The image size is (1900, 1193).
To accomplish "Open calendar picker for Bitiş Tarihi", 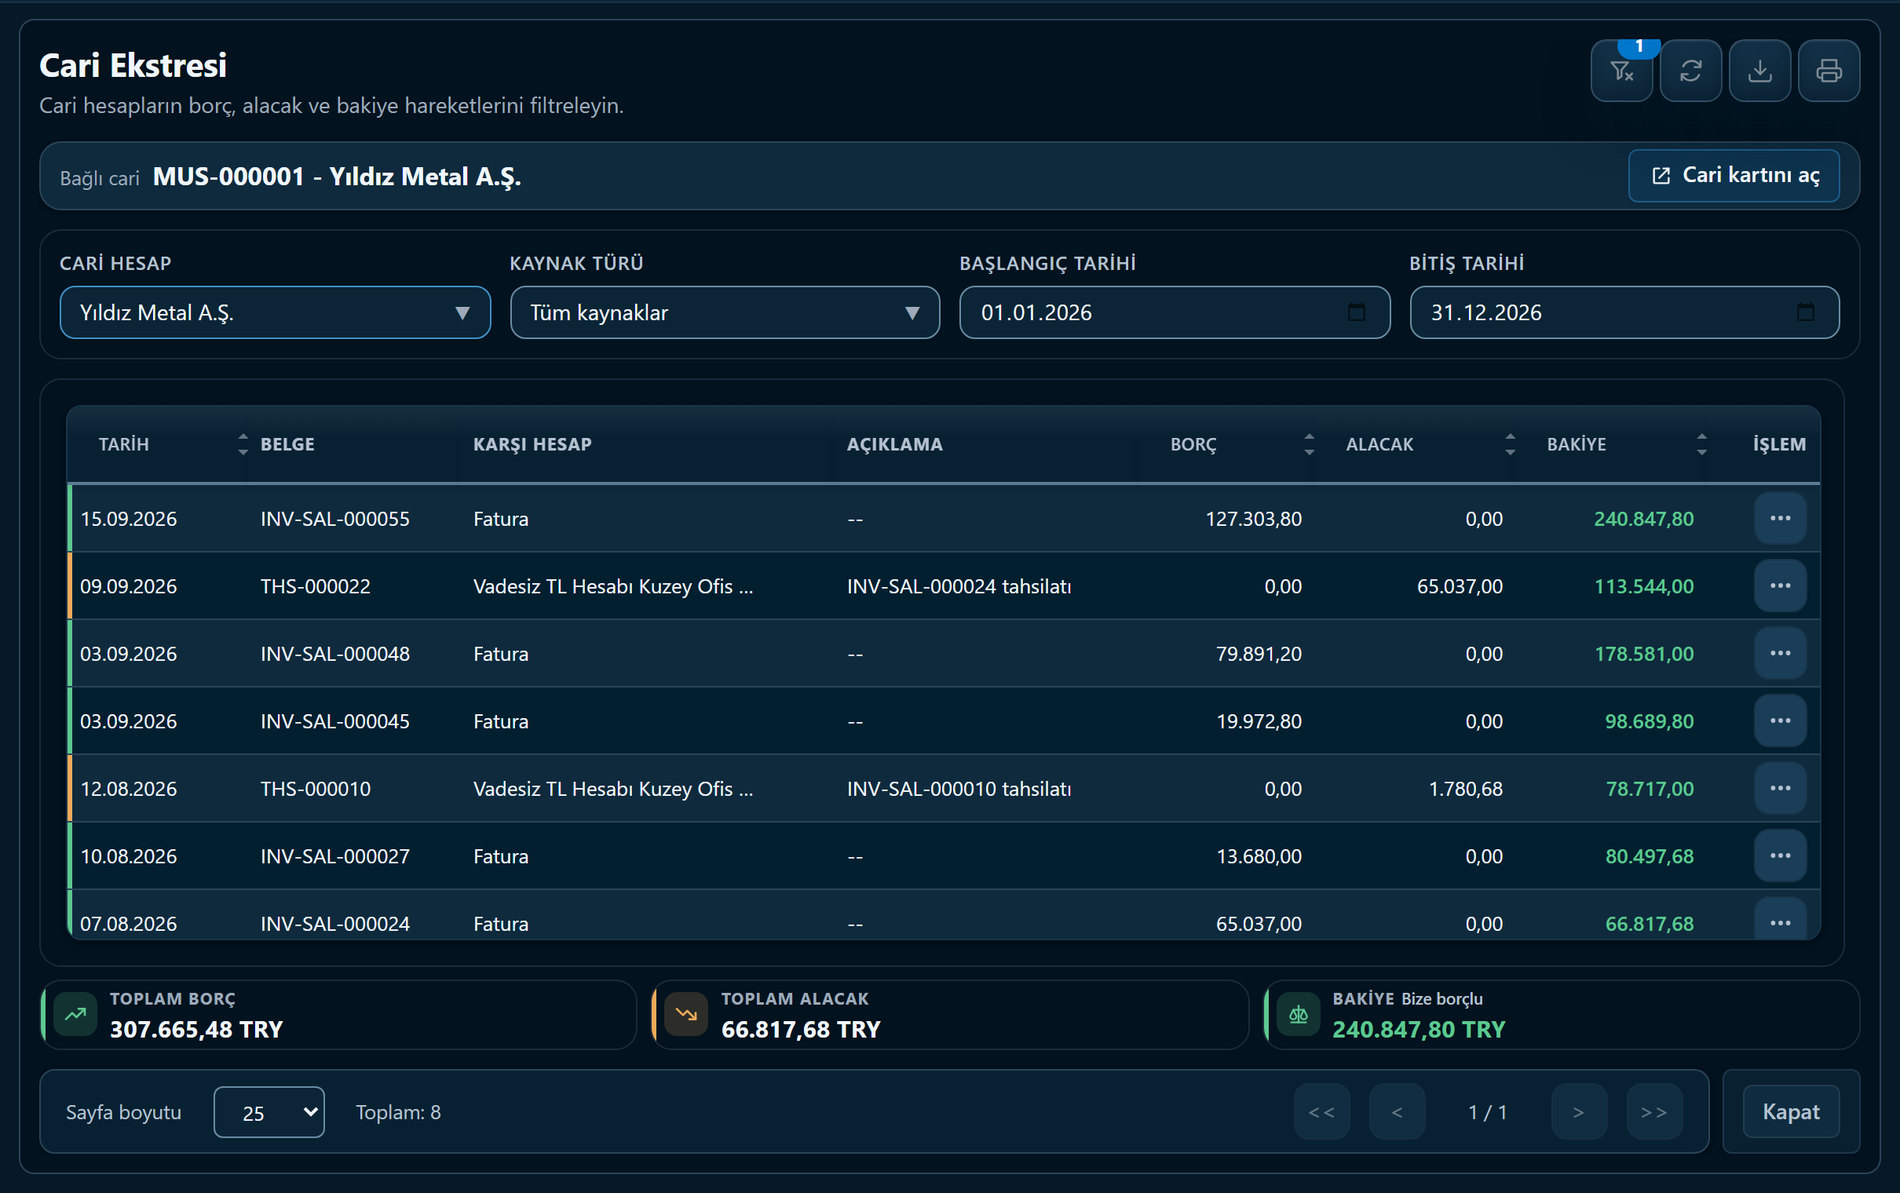I will [1805, 313].
